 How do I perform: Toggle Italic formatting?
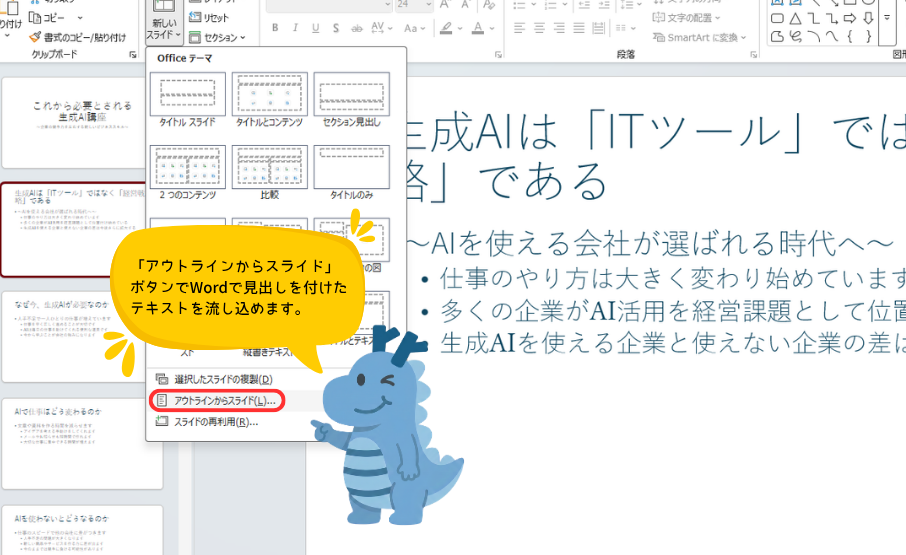(295, 28)
